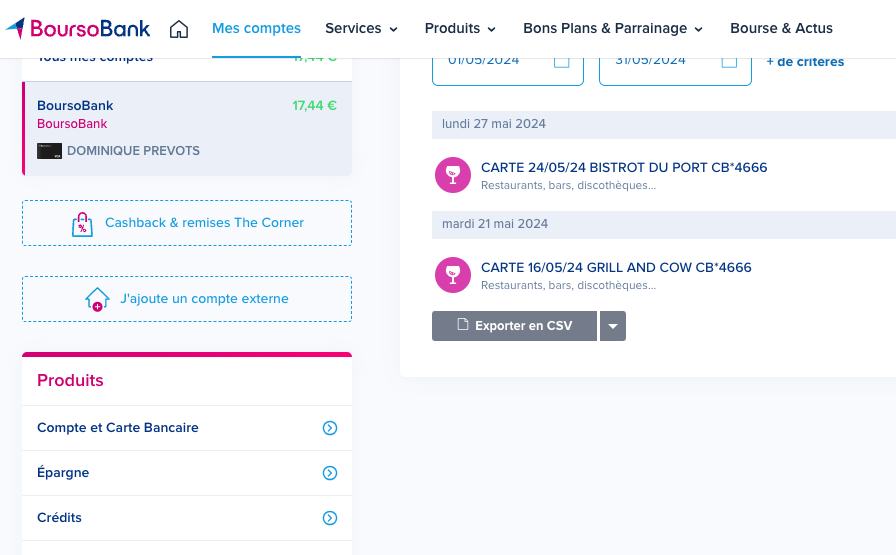Click the 17,44 € account balance

(314, 106)
